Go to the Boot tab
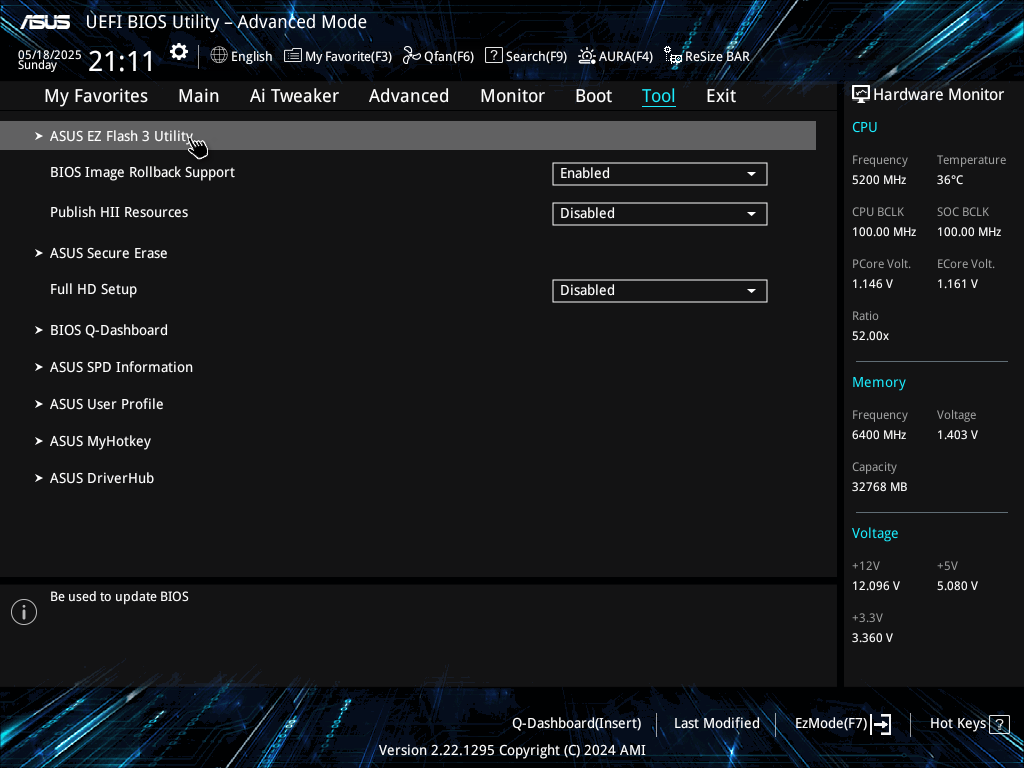 (x=594, y=96)
